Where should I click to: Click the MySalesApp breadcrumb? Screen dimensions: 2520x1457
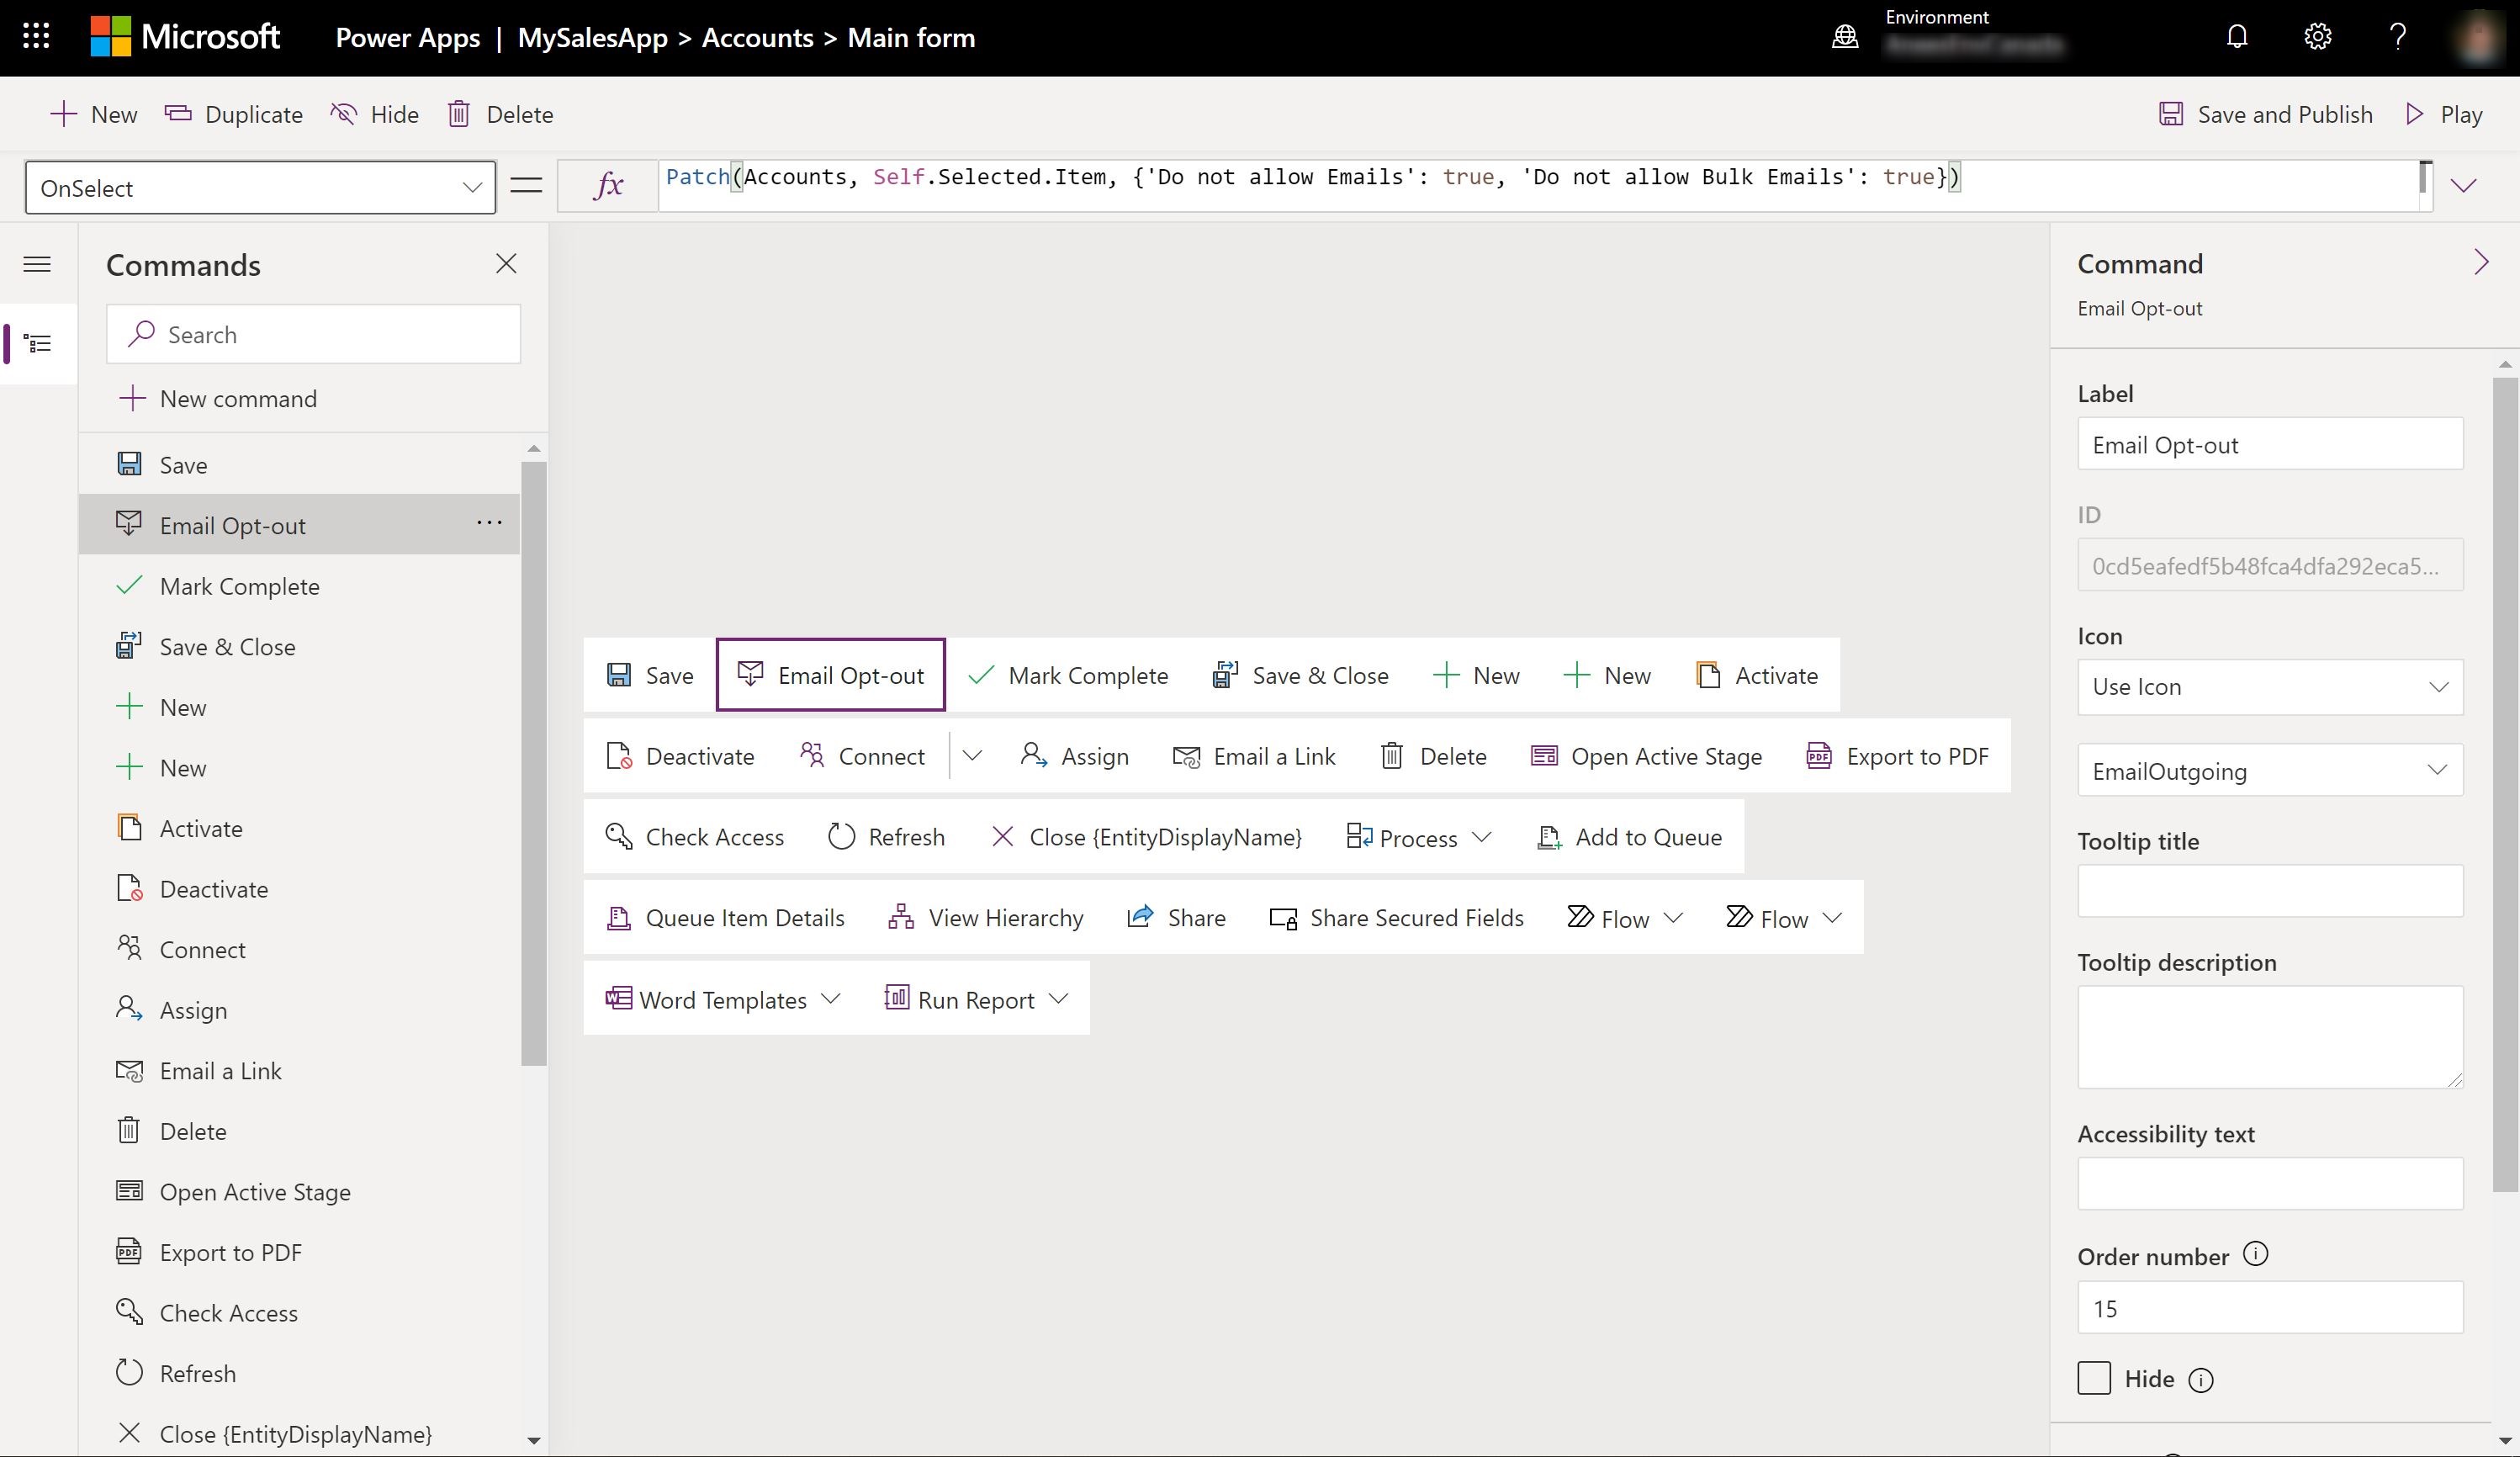[592, 38]
